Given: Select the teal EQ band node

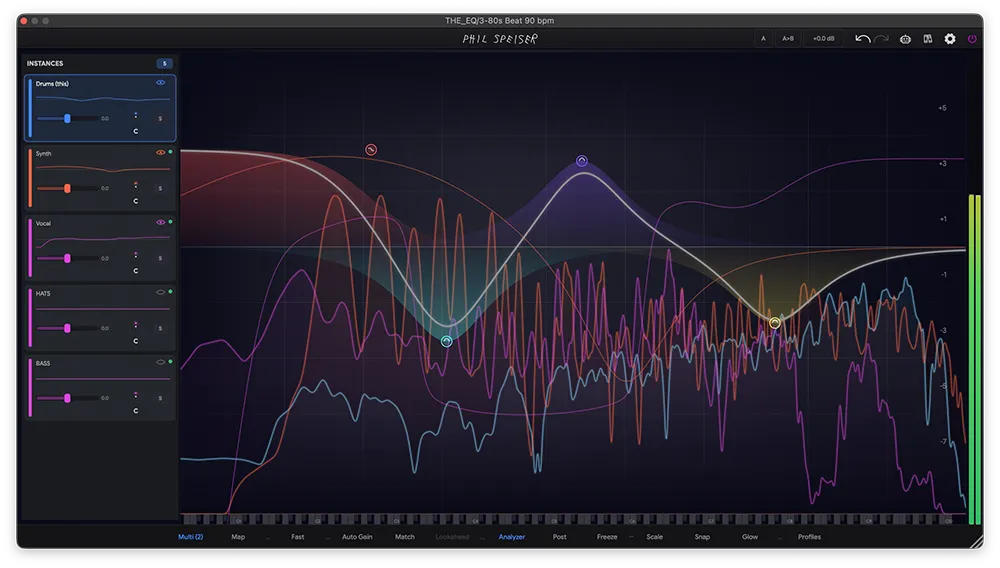Looking at the screenshot, I should (447, 341).
